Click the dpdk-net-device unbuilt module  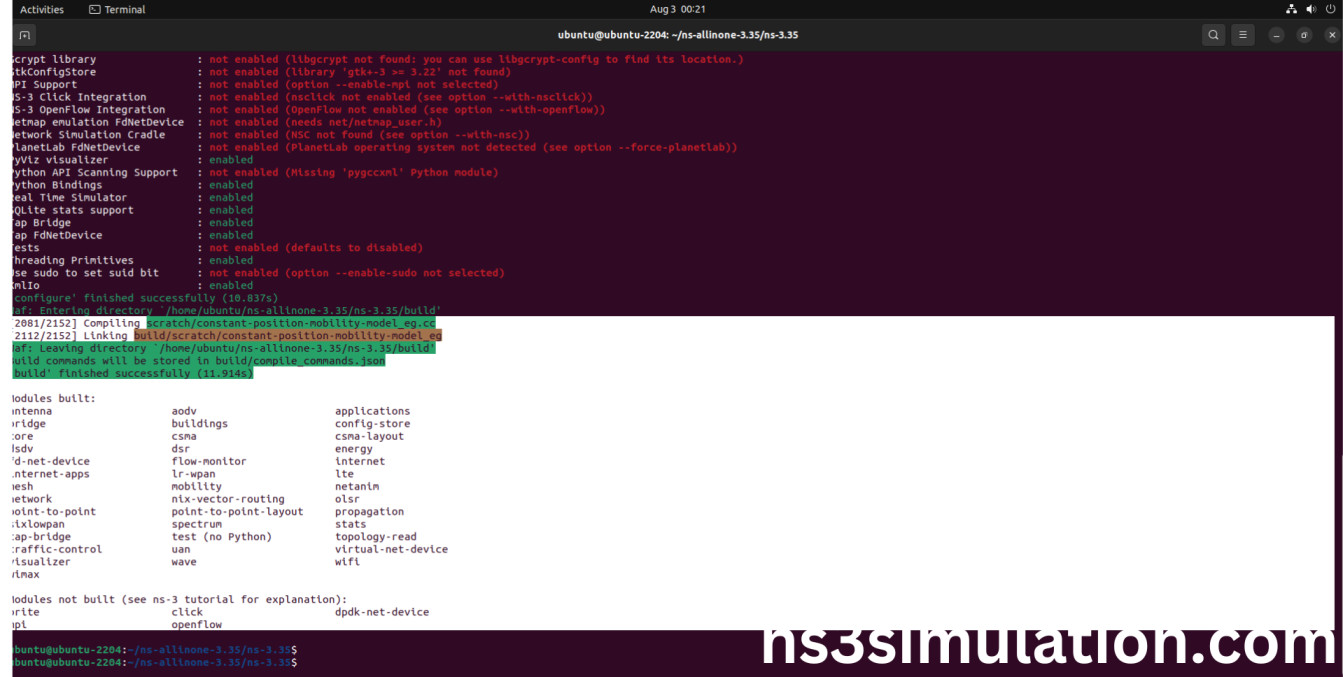pos(382,612)
